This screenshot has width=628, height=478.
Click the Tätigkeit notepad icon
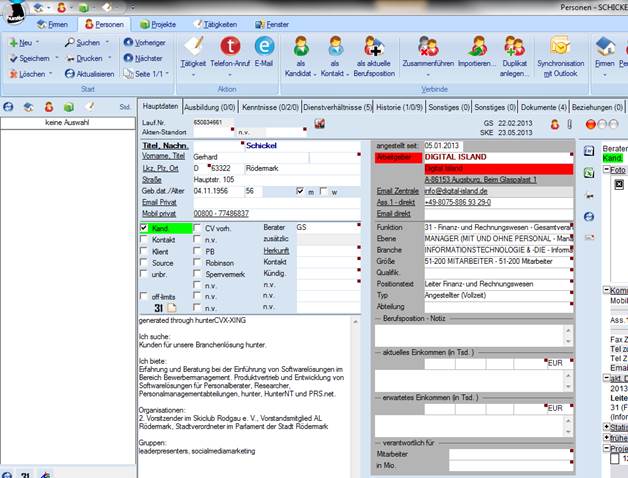pos(194,46)
